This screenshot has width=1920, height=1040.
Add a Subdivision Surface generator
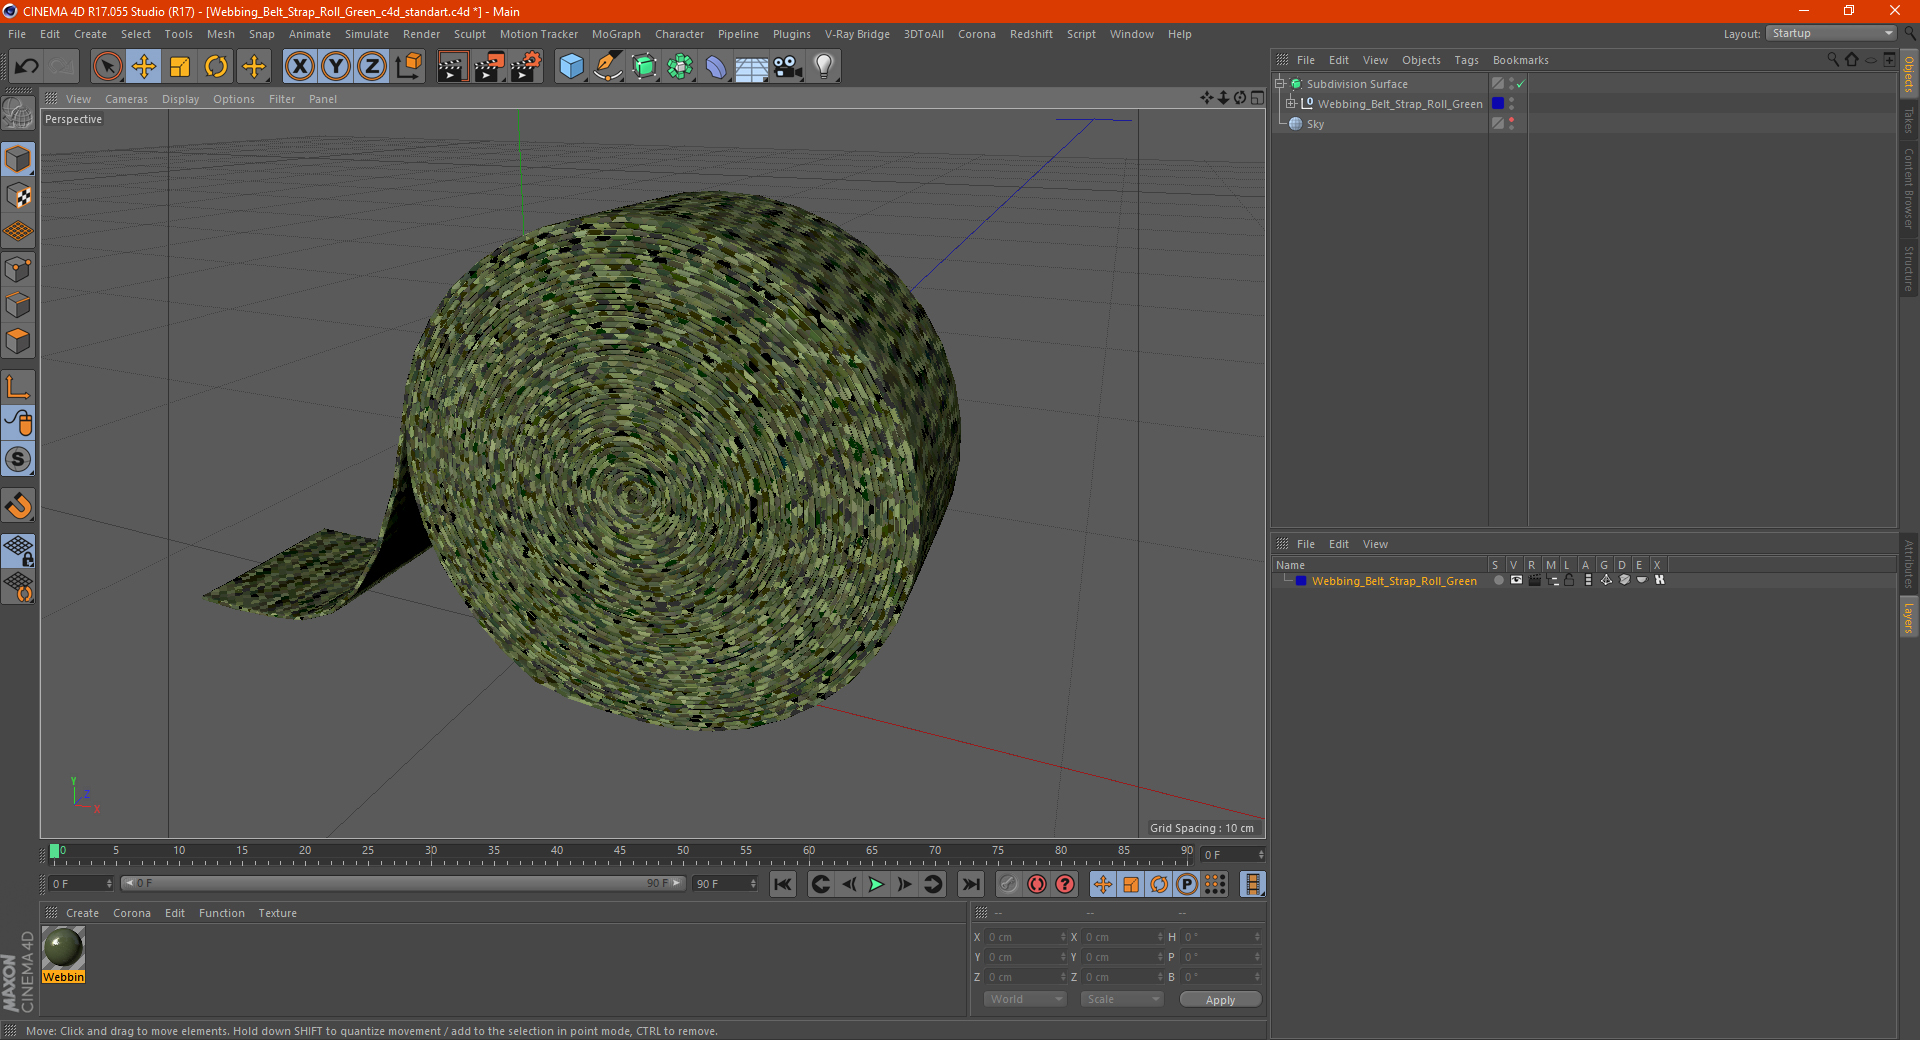[644, 67]
